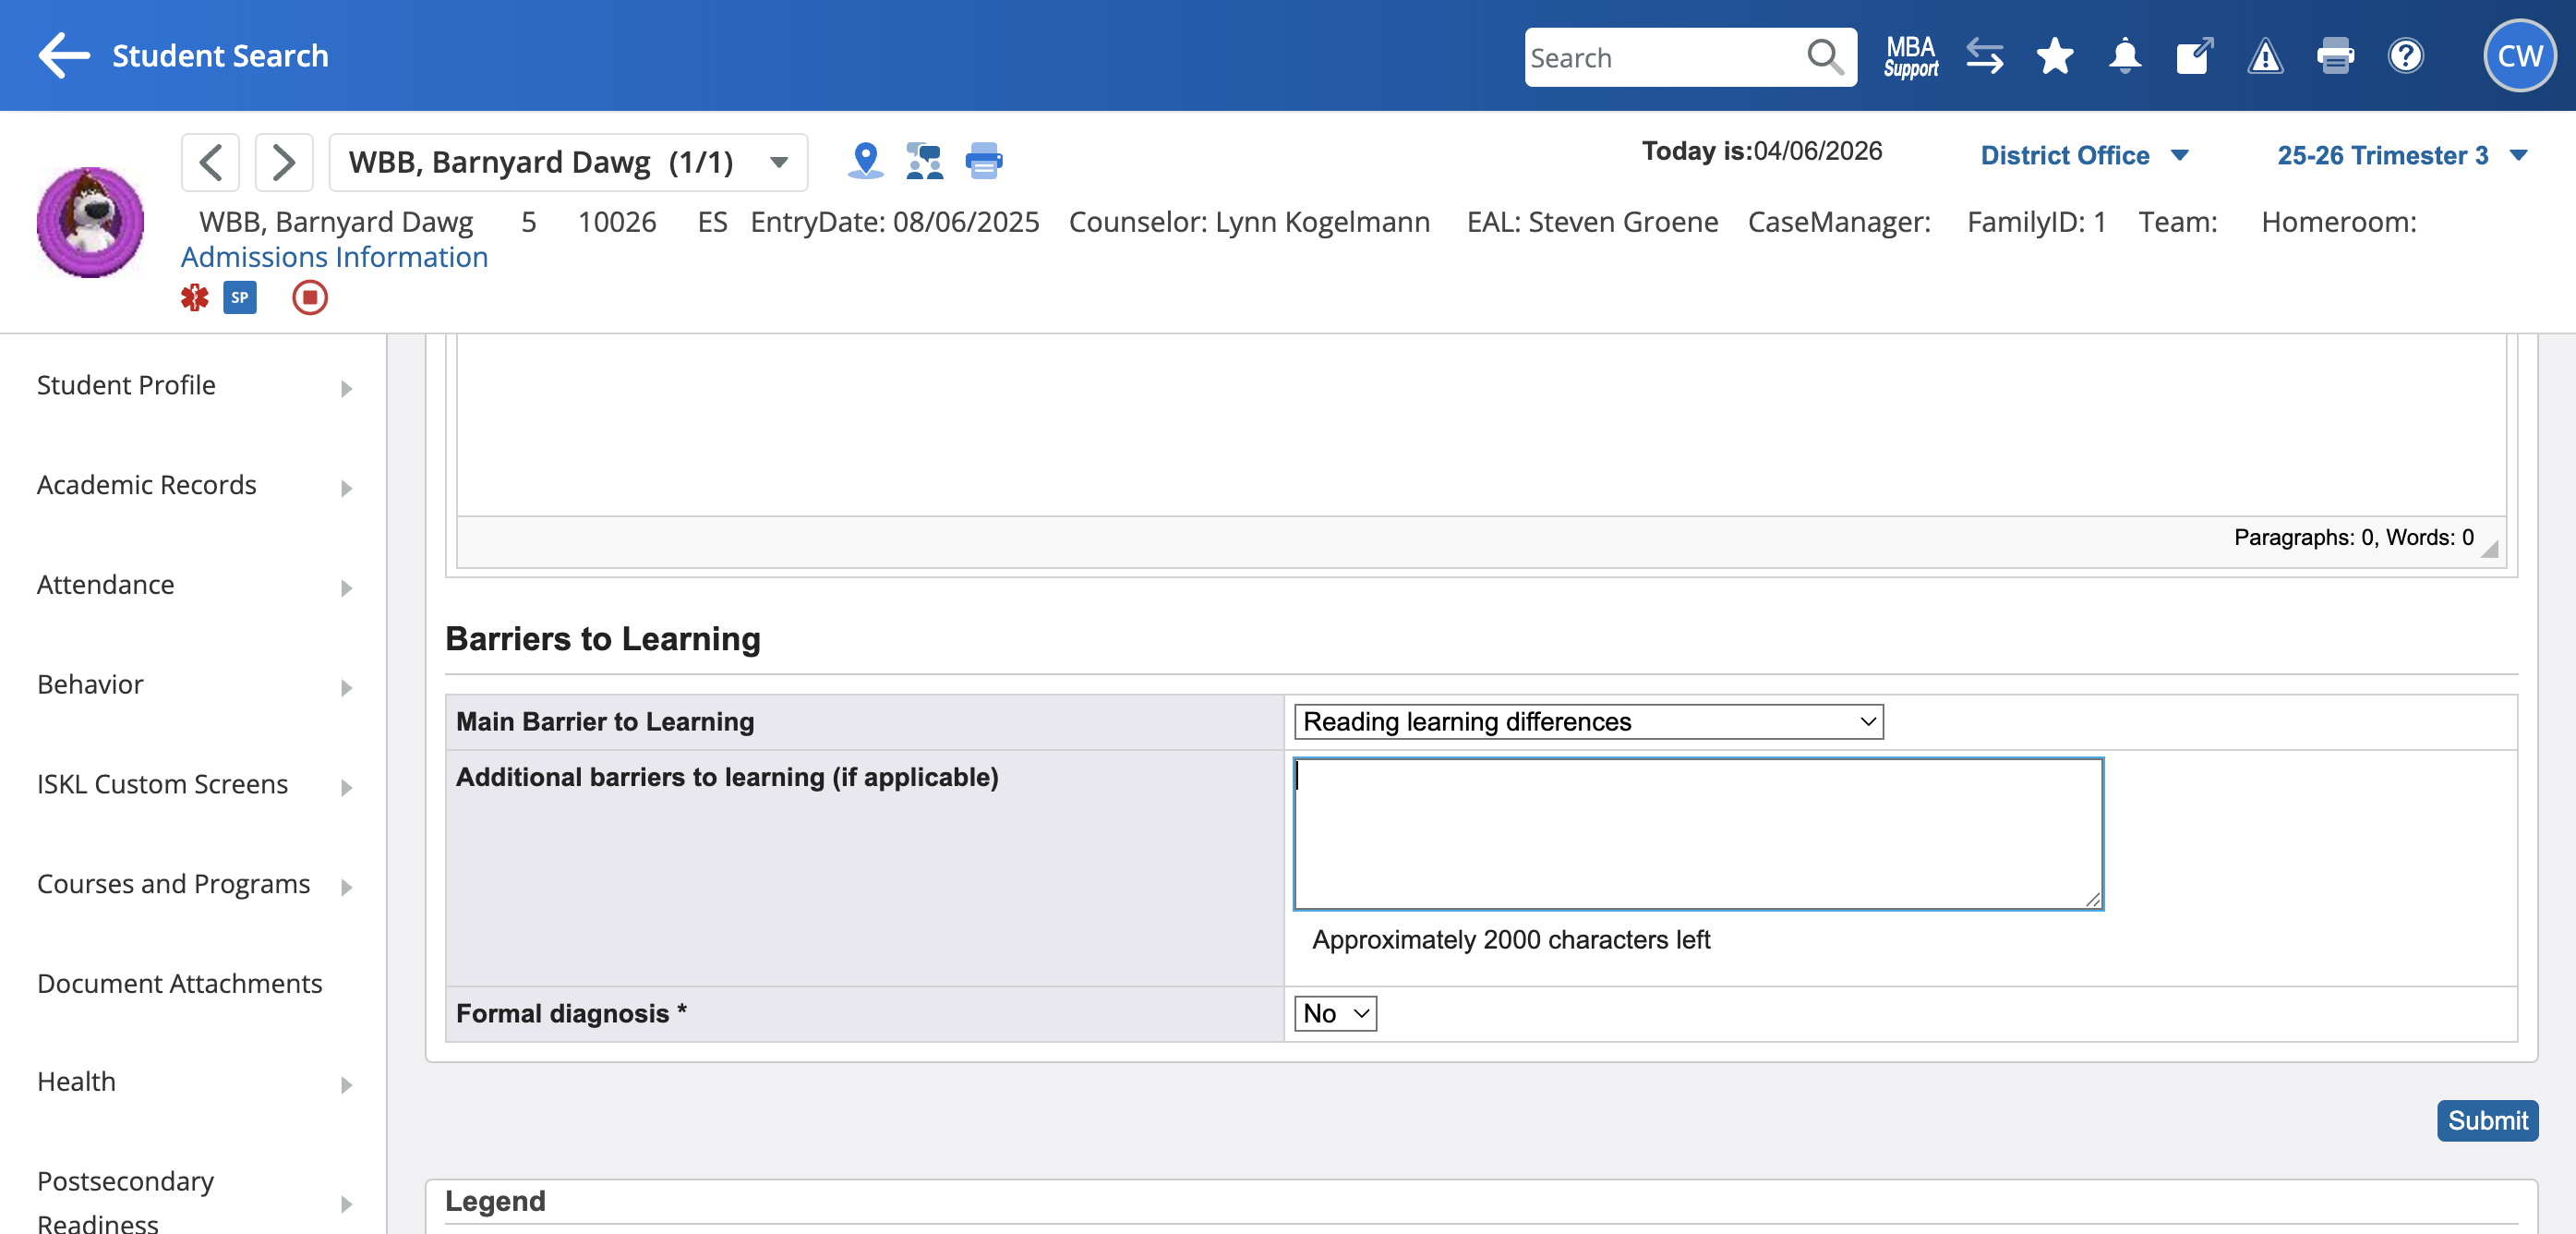2576x1234 pixels.
Task: Click the blue SP badge icon
Action: point(240,297)
